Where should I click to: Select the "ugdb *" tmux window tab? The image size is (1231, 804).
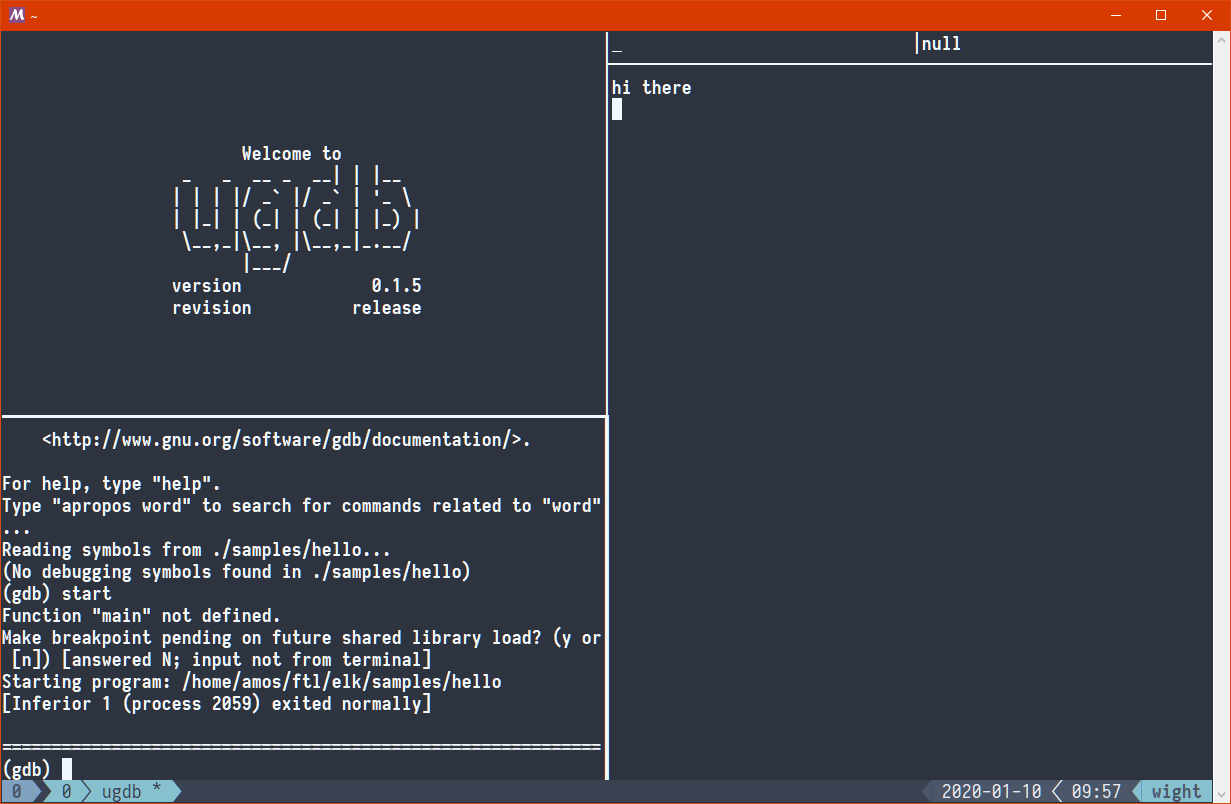pos(131,792)
